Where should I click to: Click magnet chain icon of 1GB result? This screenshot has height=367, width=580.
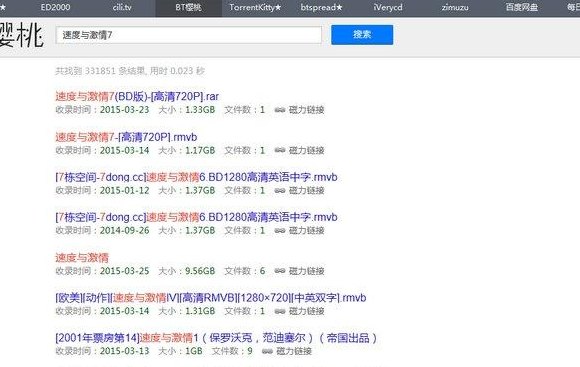point(267,351)
